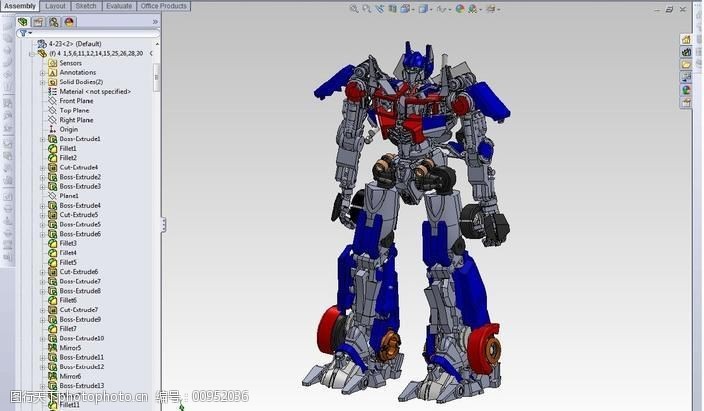This screenshot has width=704, height=411.
Task: Open the View Palette task pane icon
Action: point(686,77)
